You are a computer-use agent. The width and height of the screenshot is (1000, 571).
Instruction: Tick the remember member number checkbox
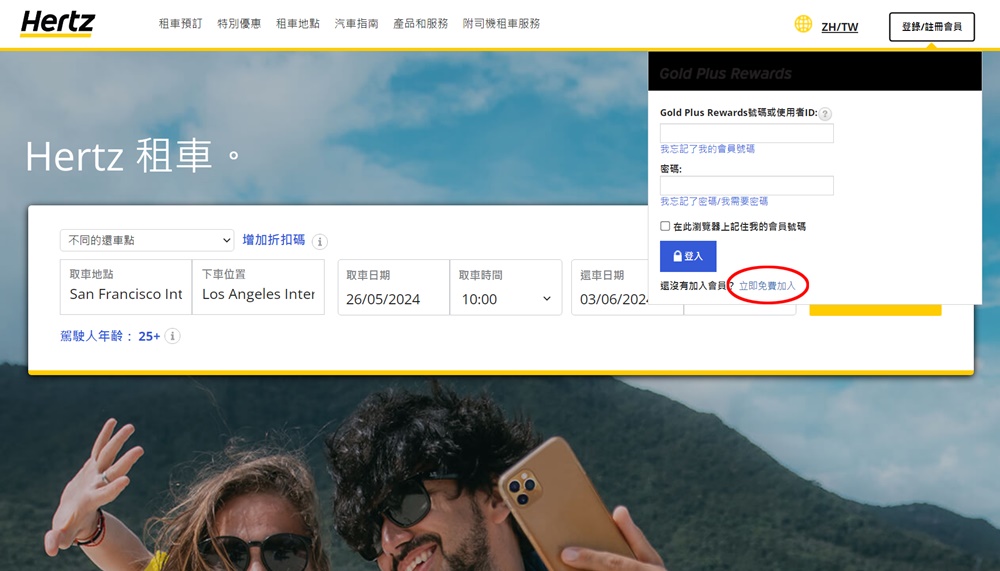click(665, 226)
